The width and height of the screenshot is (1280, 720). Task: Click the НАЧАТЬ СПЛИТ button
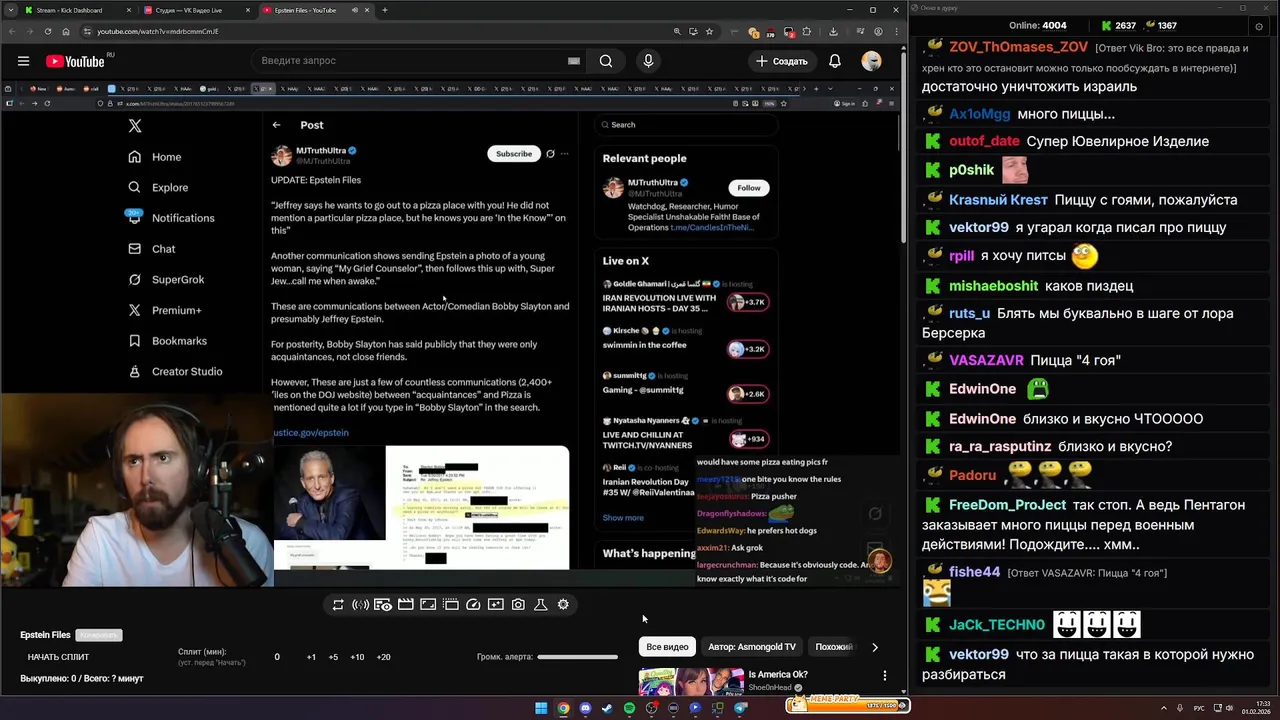[58, 657]
